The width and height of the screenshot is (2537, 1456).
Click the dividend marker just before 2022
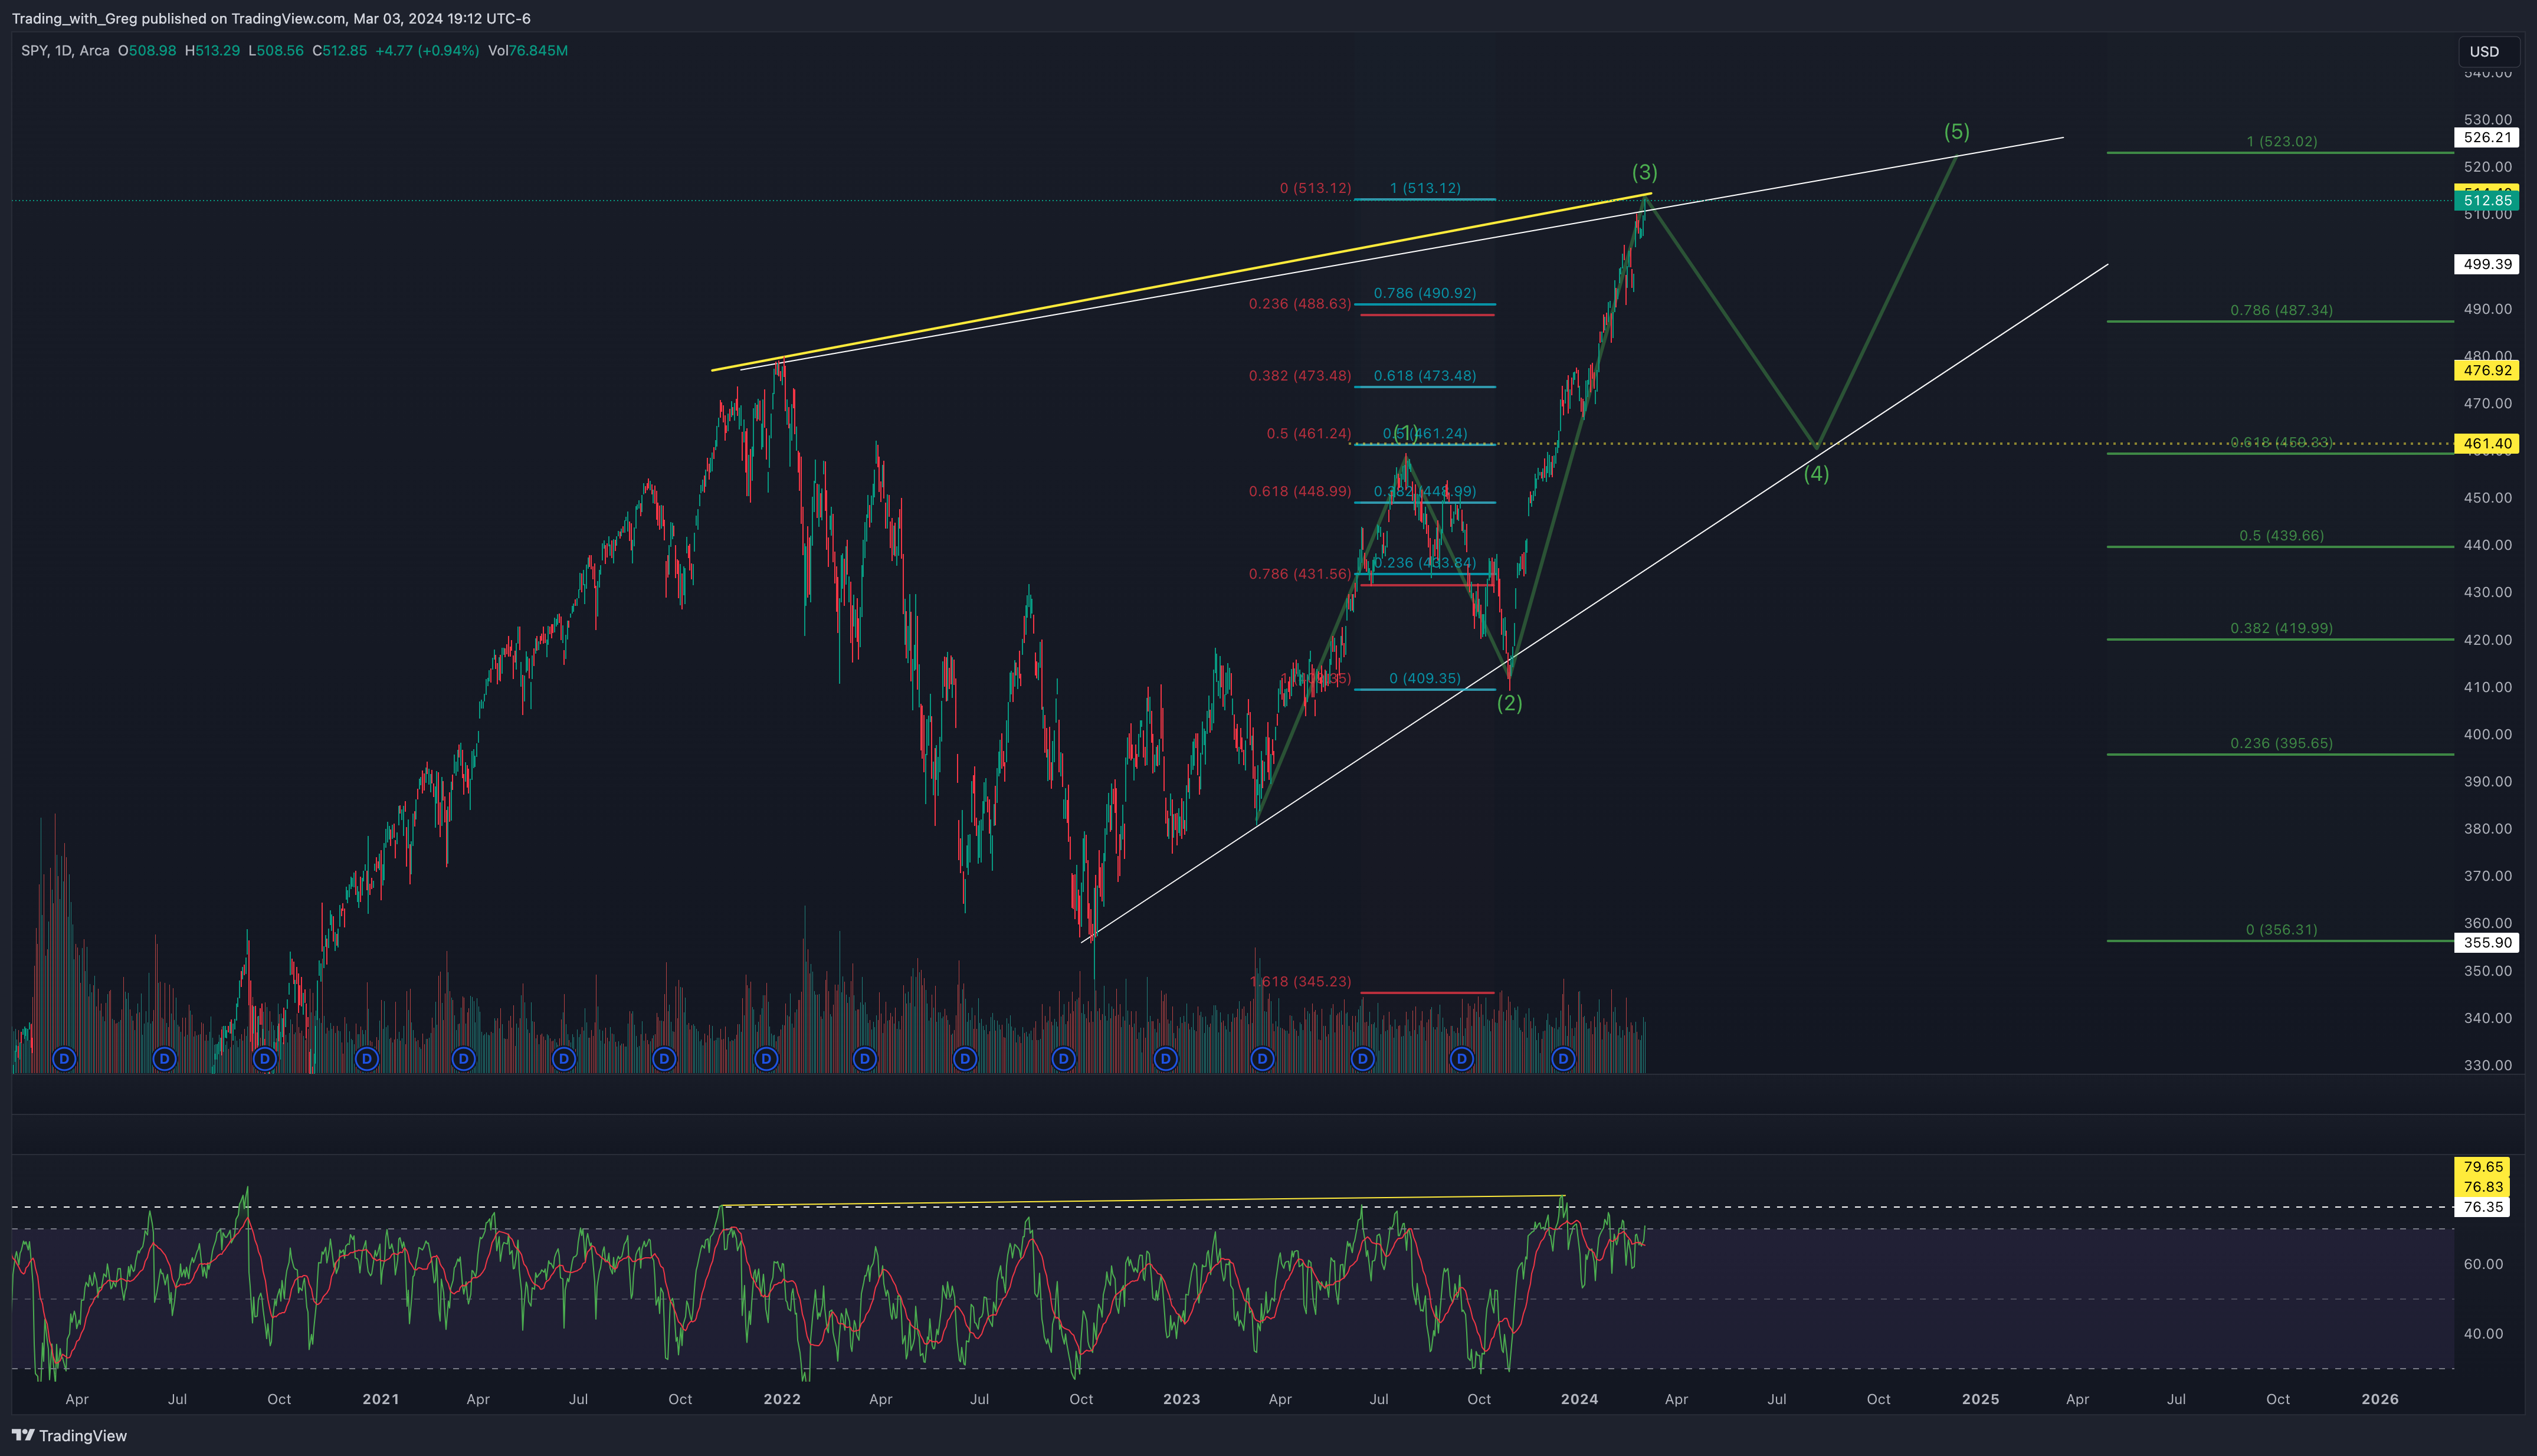(766, 1058)
